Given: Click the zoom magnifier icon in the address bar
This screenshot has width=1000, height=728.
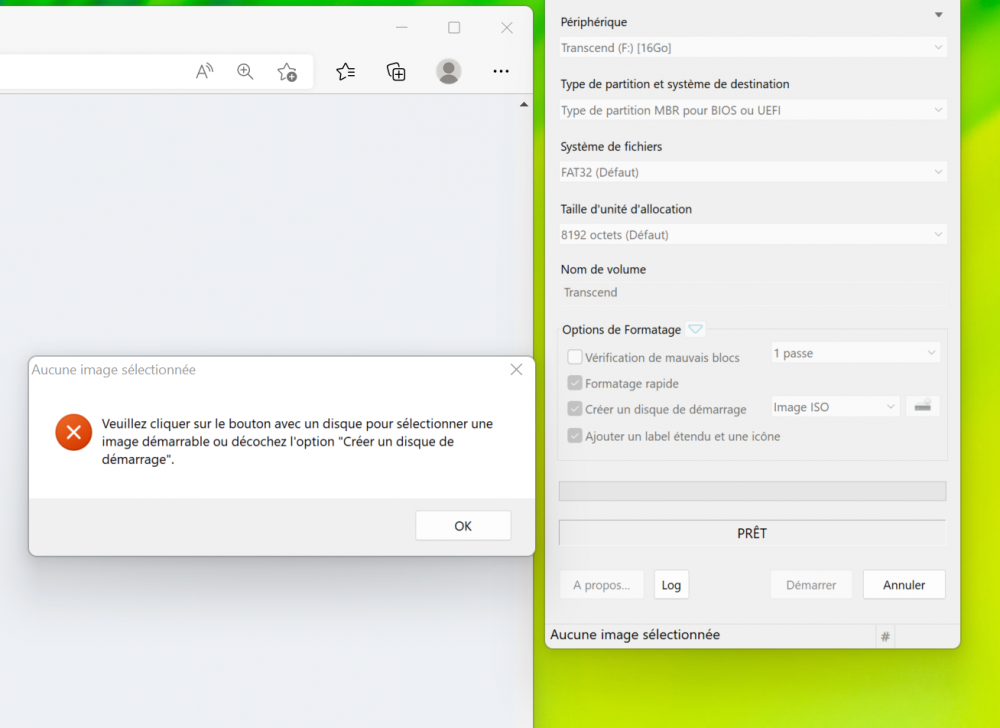Looking at the screenshot, I should [245, 71].
